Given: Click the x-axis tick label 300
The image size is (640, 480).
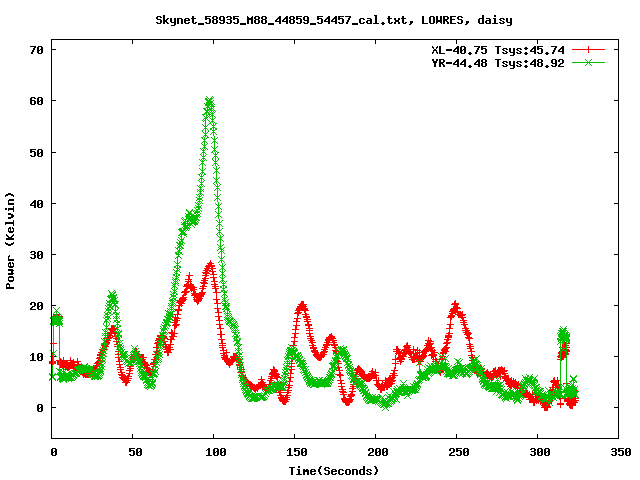Looking at the screenshot, I should (x=540, y=452).
